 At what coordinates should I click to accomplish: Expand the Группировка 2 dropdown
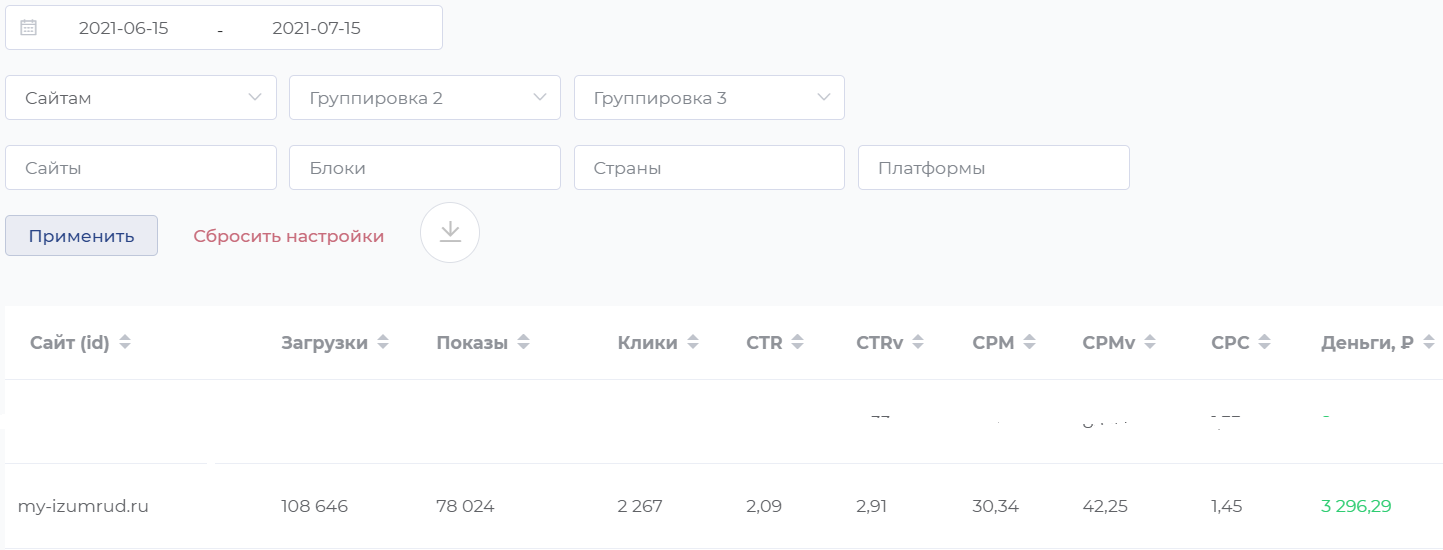click(425, 98)
